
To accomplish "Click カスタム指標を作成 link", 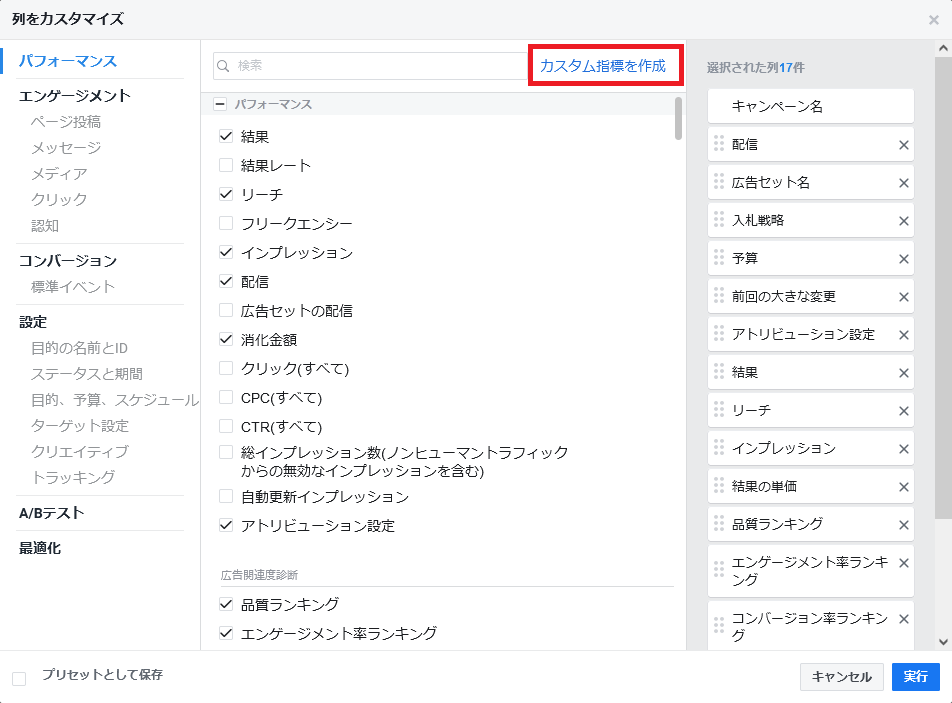I will pos(603,66).
